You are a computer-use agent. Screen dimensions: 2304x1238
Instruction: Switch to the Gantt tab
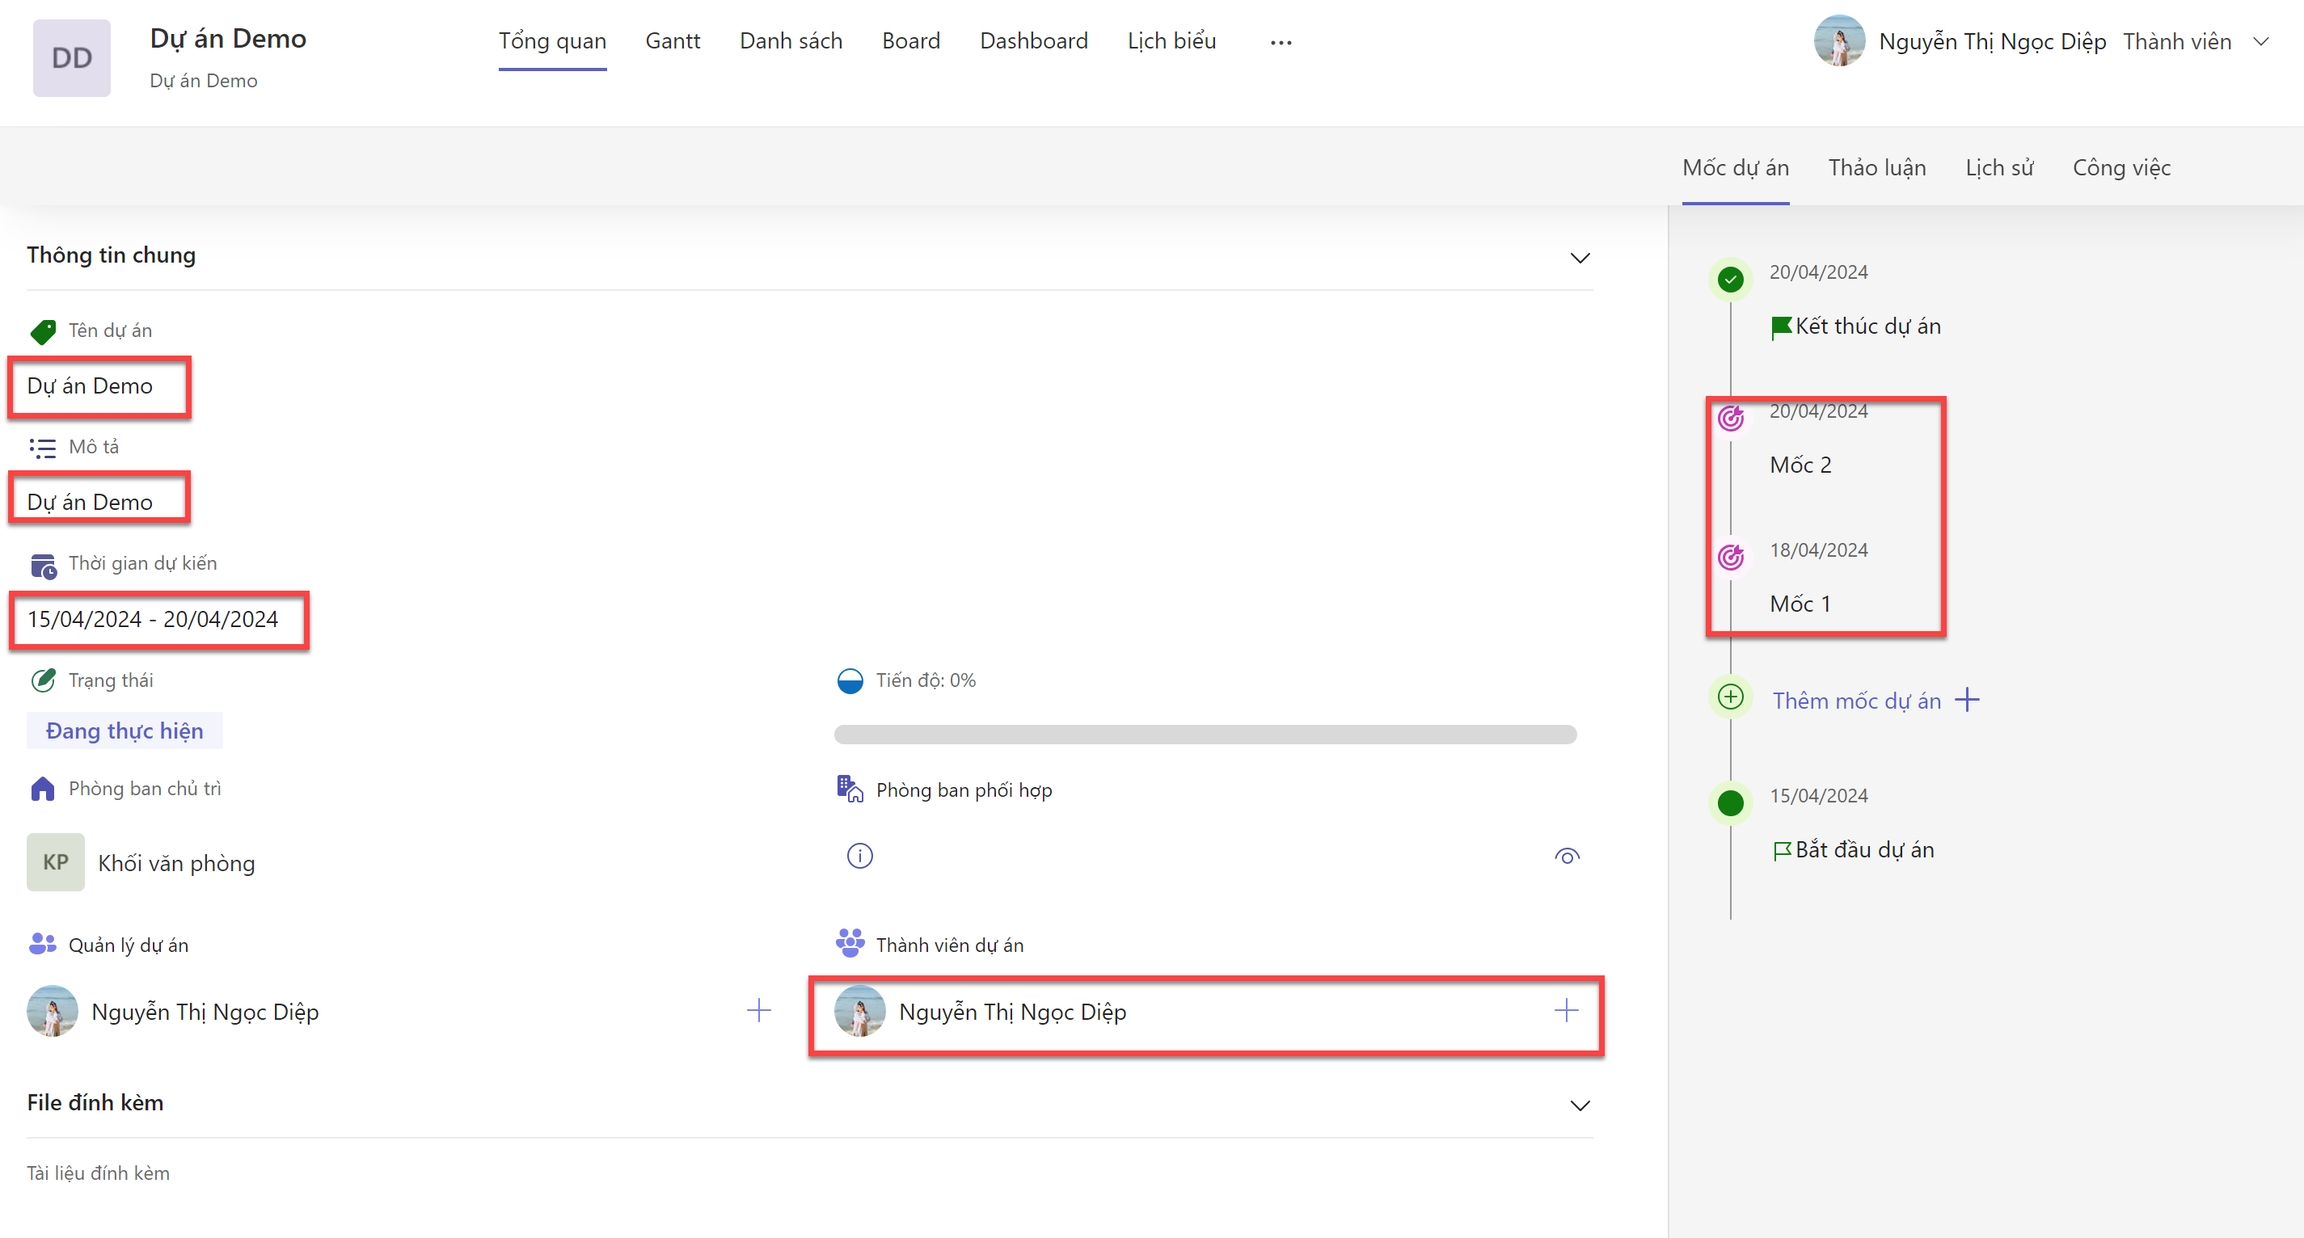click(x=672, y=41)
